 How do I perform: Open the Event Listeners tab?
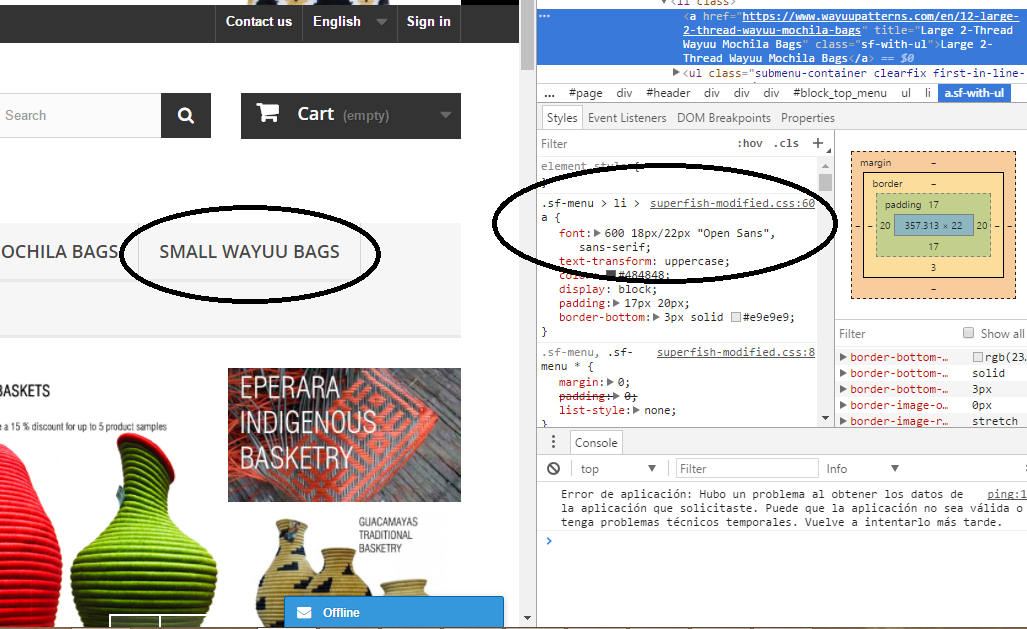click(x=627, y=118)
